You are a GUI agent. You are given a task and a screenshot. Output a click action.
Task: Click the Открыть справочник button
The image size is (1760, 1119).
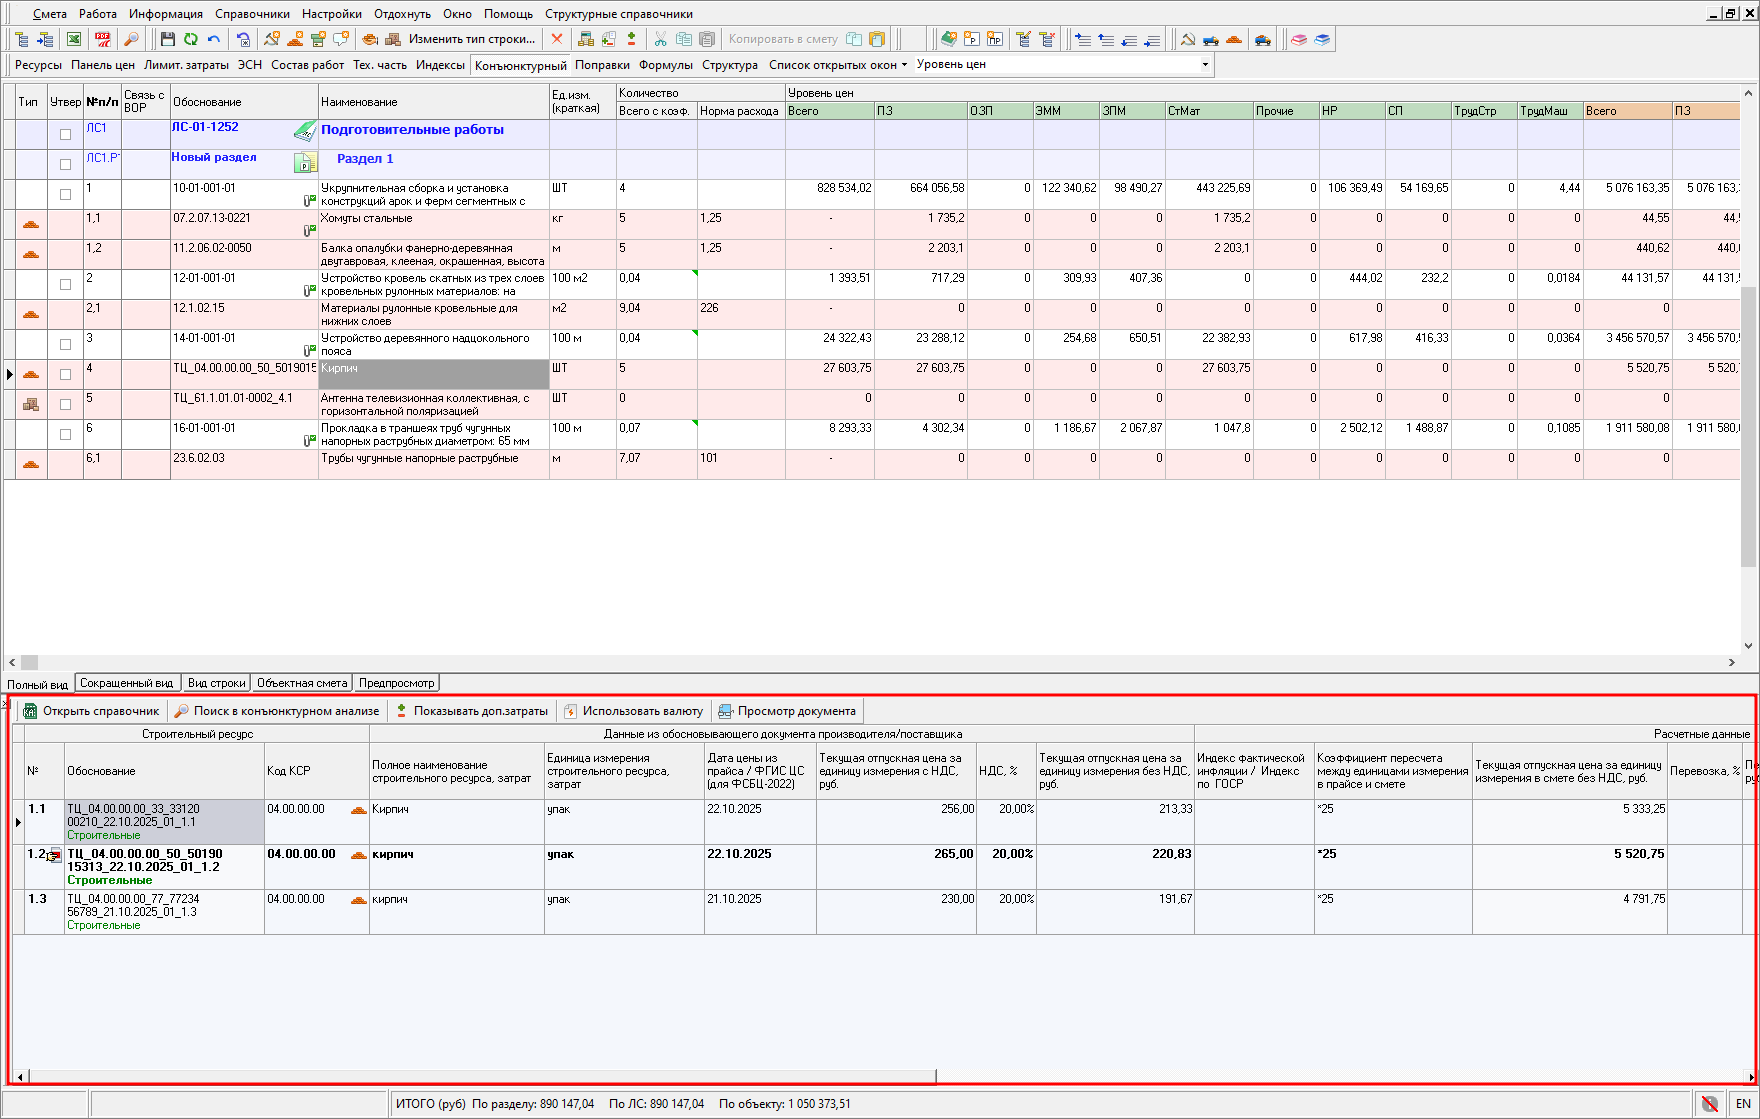click(91, 711)
